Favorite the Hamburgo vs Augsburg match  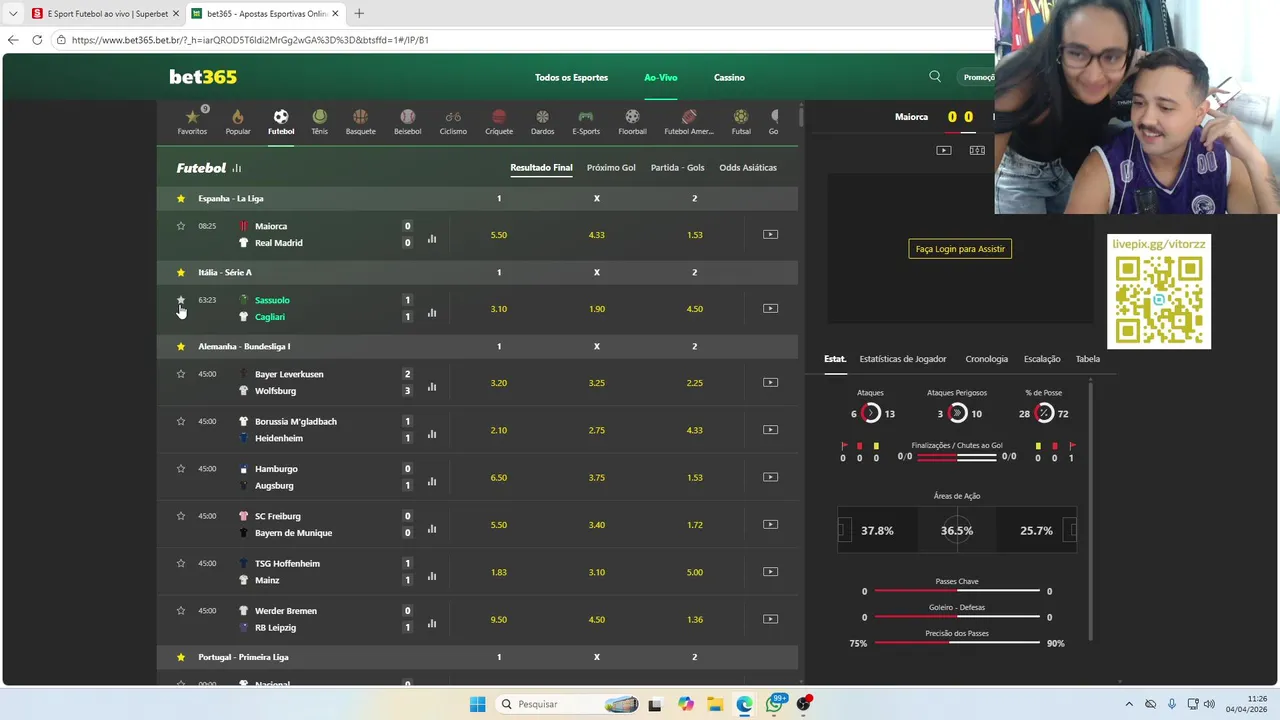coord(181,469)
